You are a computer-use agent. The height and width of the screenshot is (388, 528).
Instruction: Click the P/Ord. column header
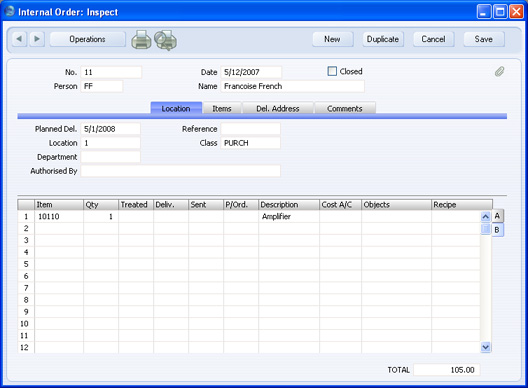pyautogui.click(x=241, y=205)
